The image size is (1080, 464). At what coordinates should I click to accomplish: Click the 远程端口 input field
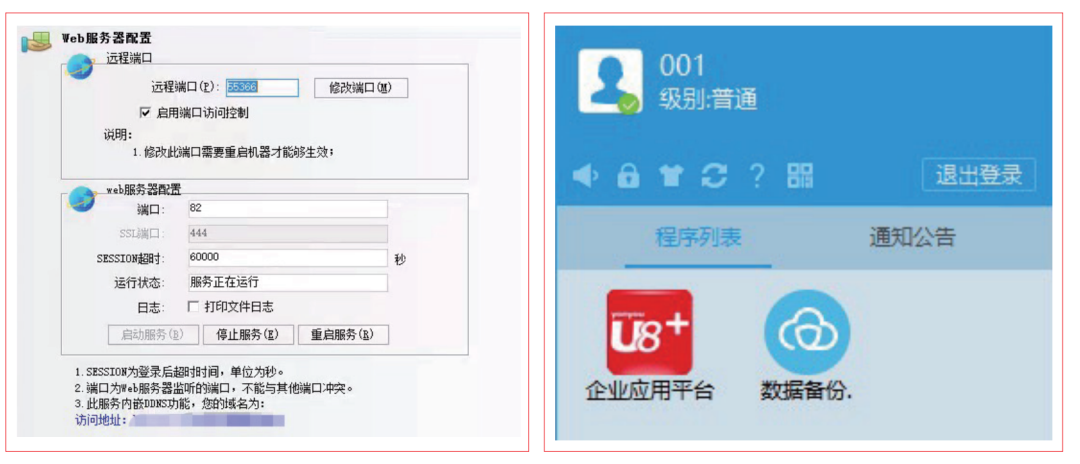[x=262, y=87]
